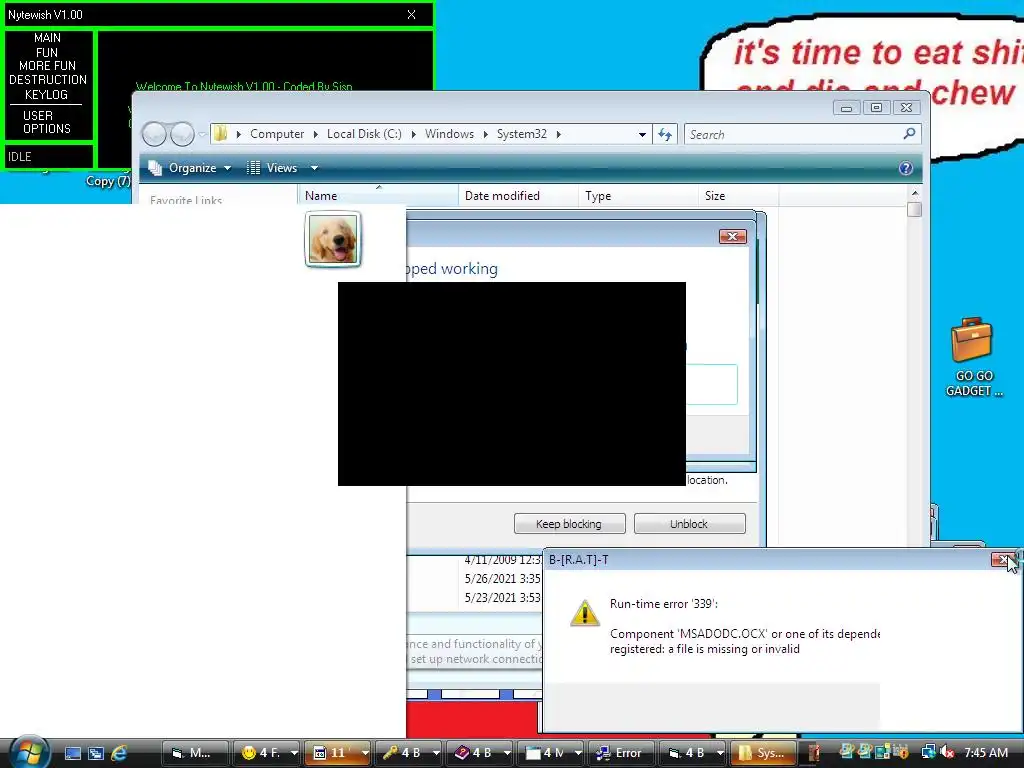This screenshot has width=1024, height=768.
Task: Switch view with the Views button
Action: tap(272, 168)
